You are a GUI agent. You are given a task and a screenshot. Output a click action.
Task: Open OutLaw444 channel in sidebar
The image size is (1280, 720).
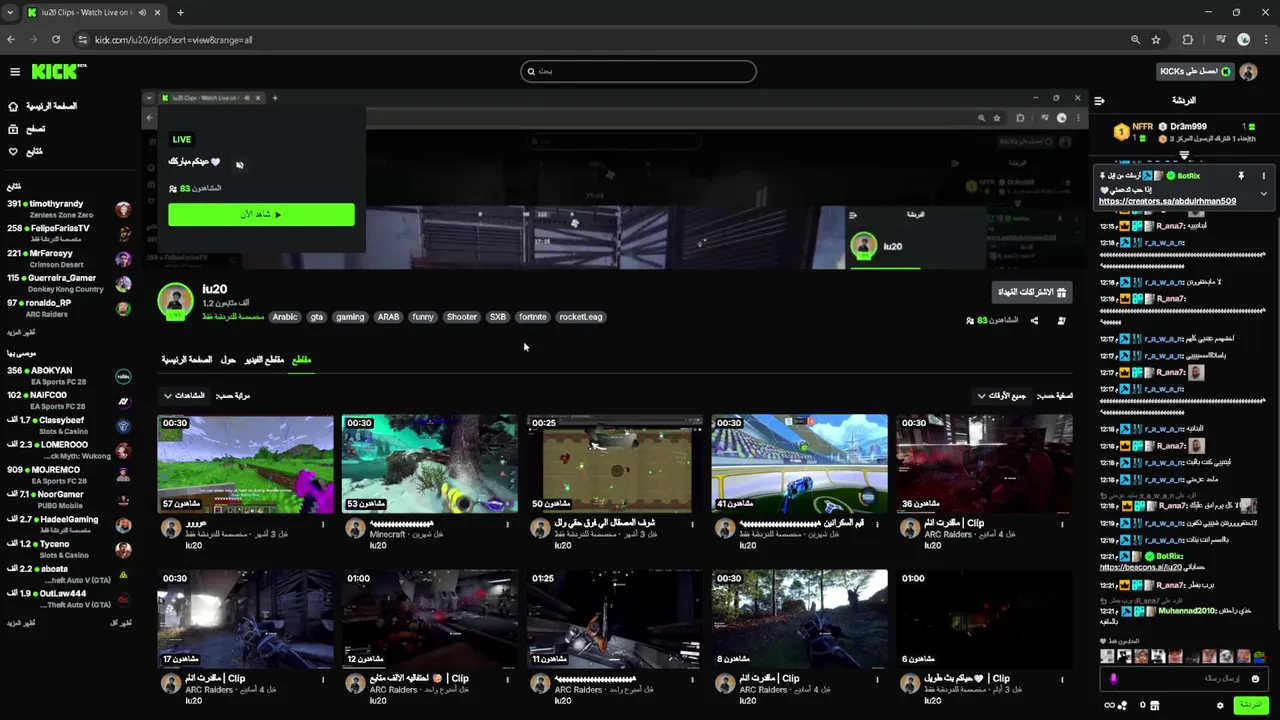[69, 598]
